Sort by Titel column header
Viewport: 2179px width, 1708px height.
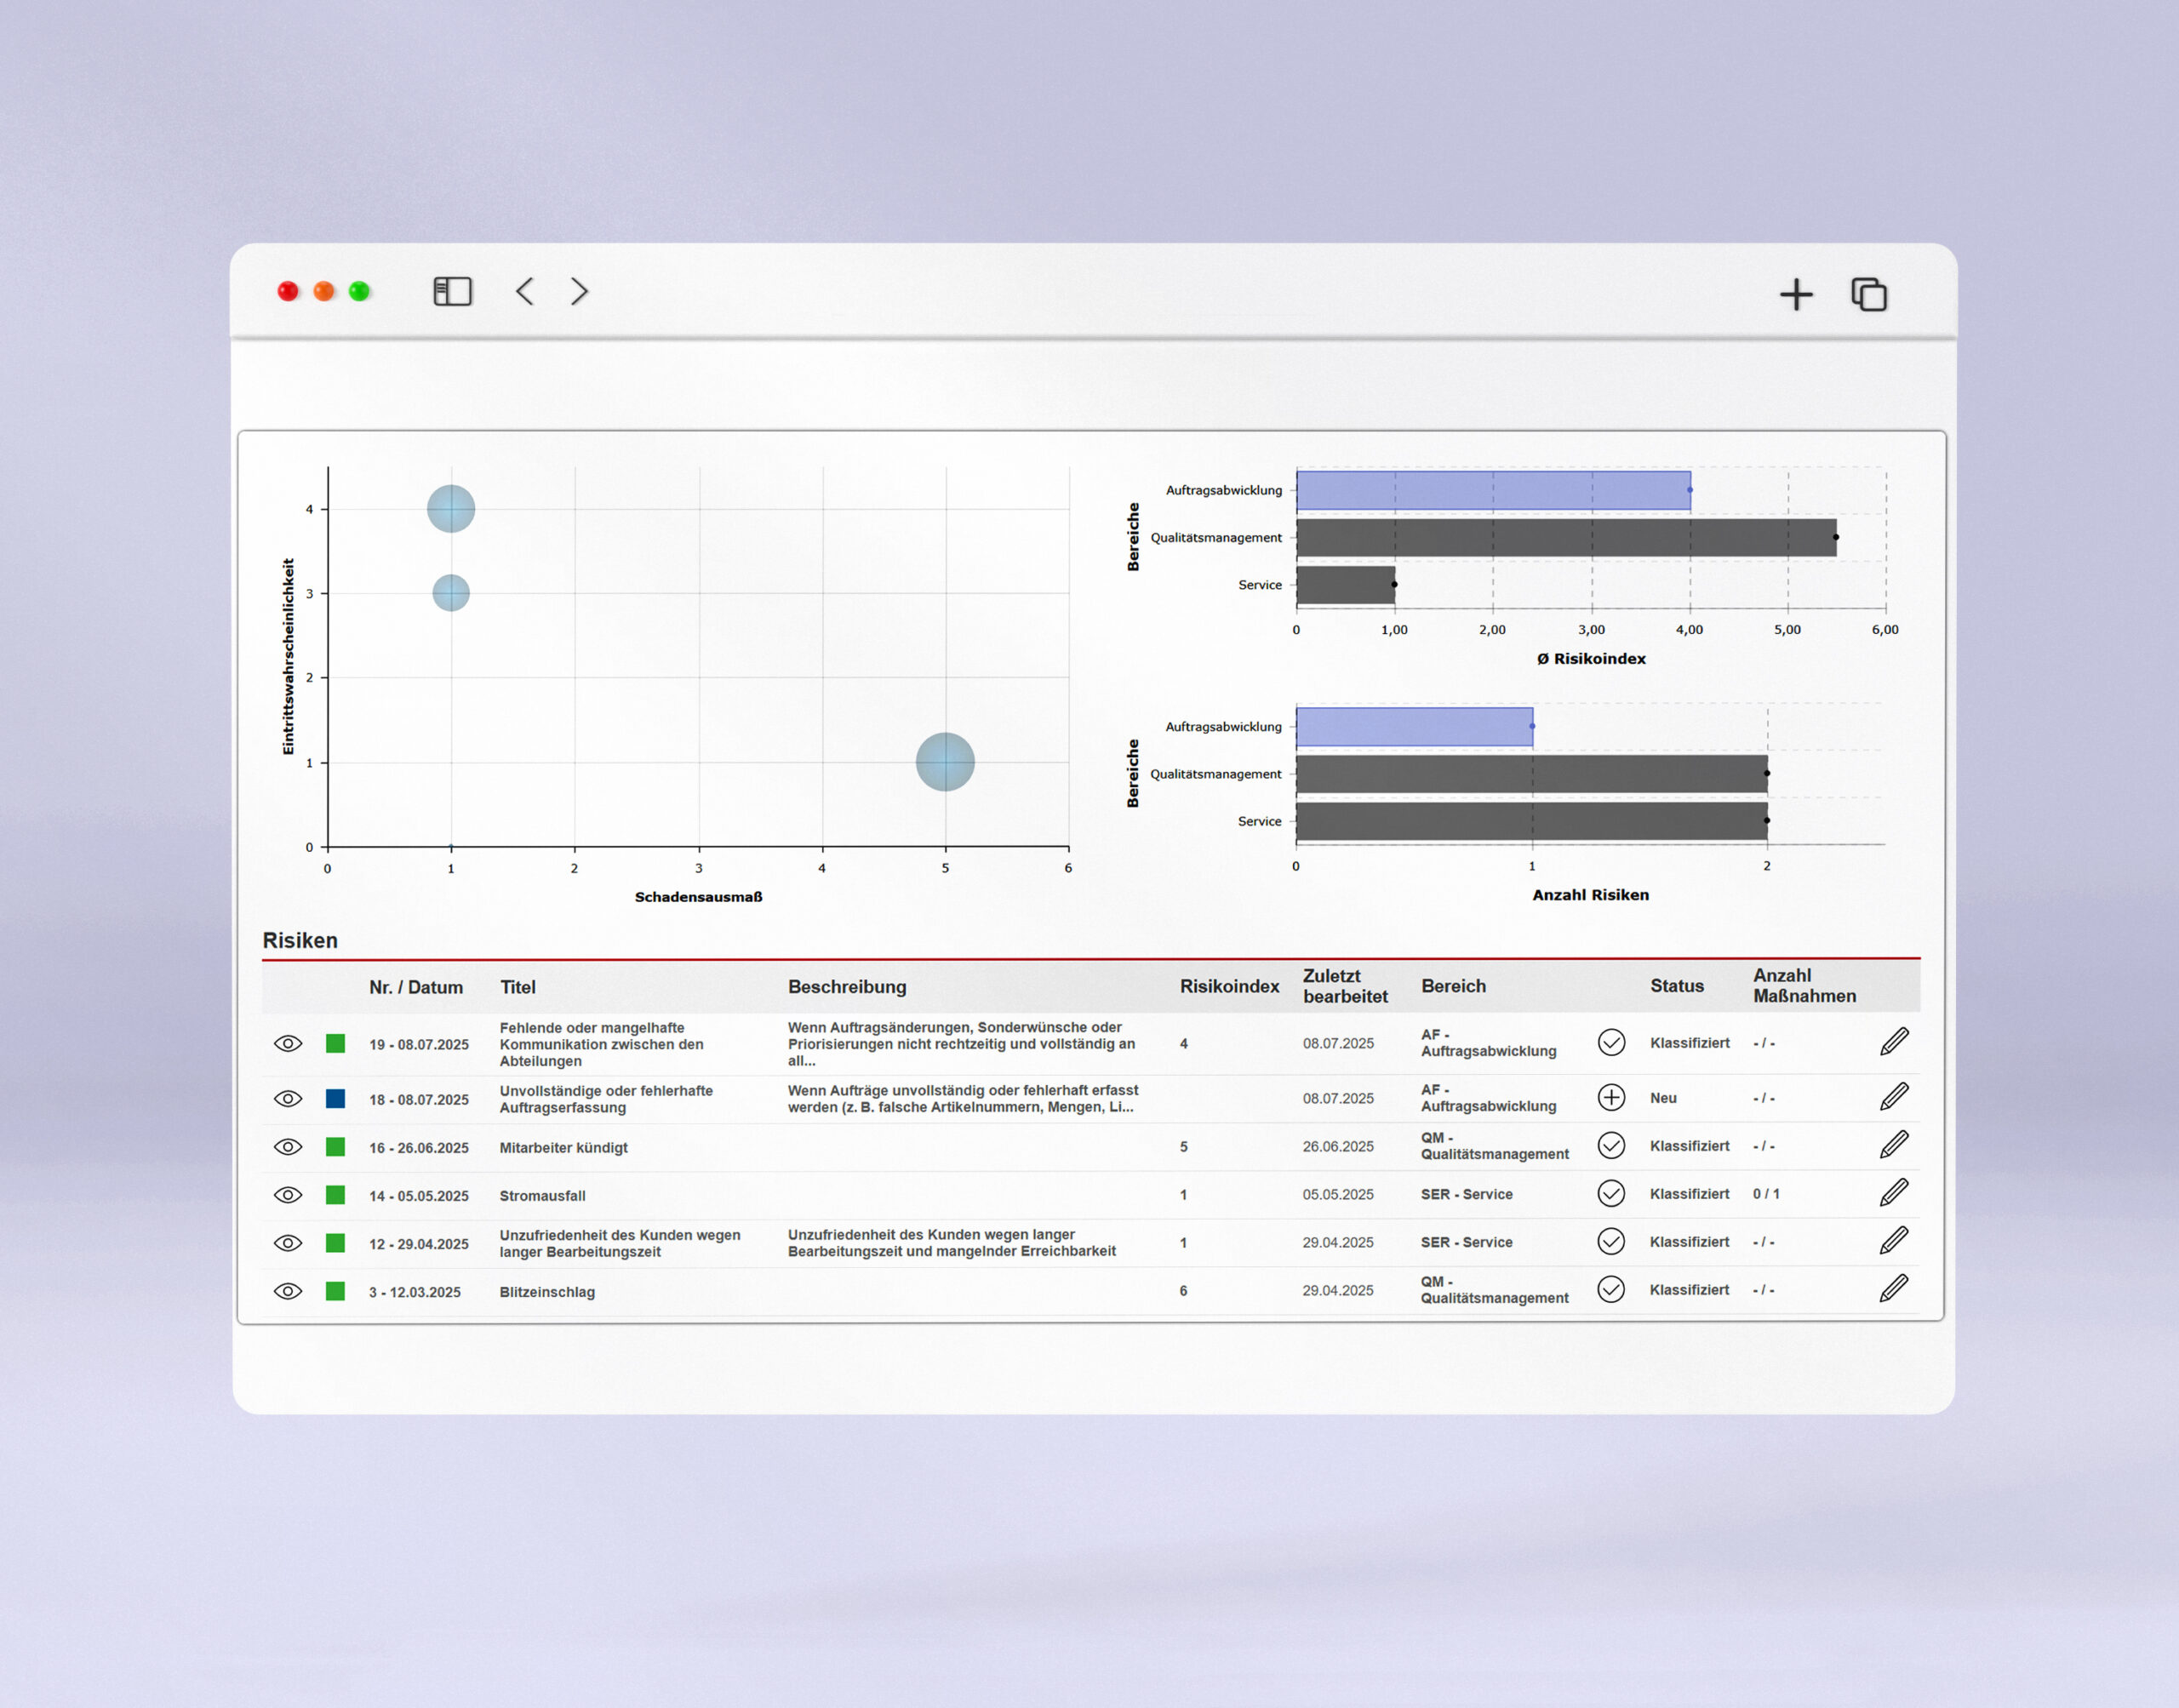(x=518, y=987)
